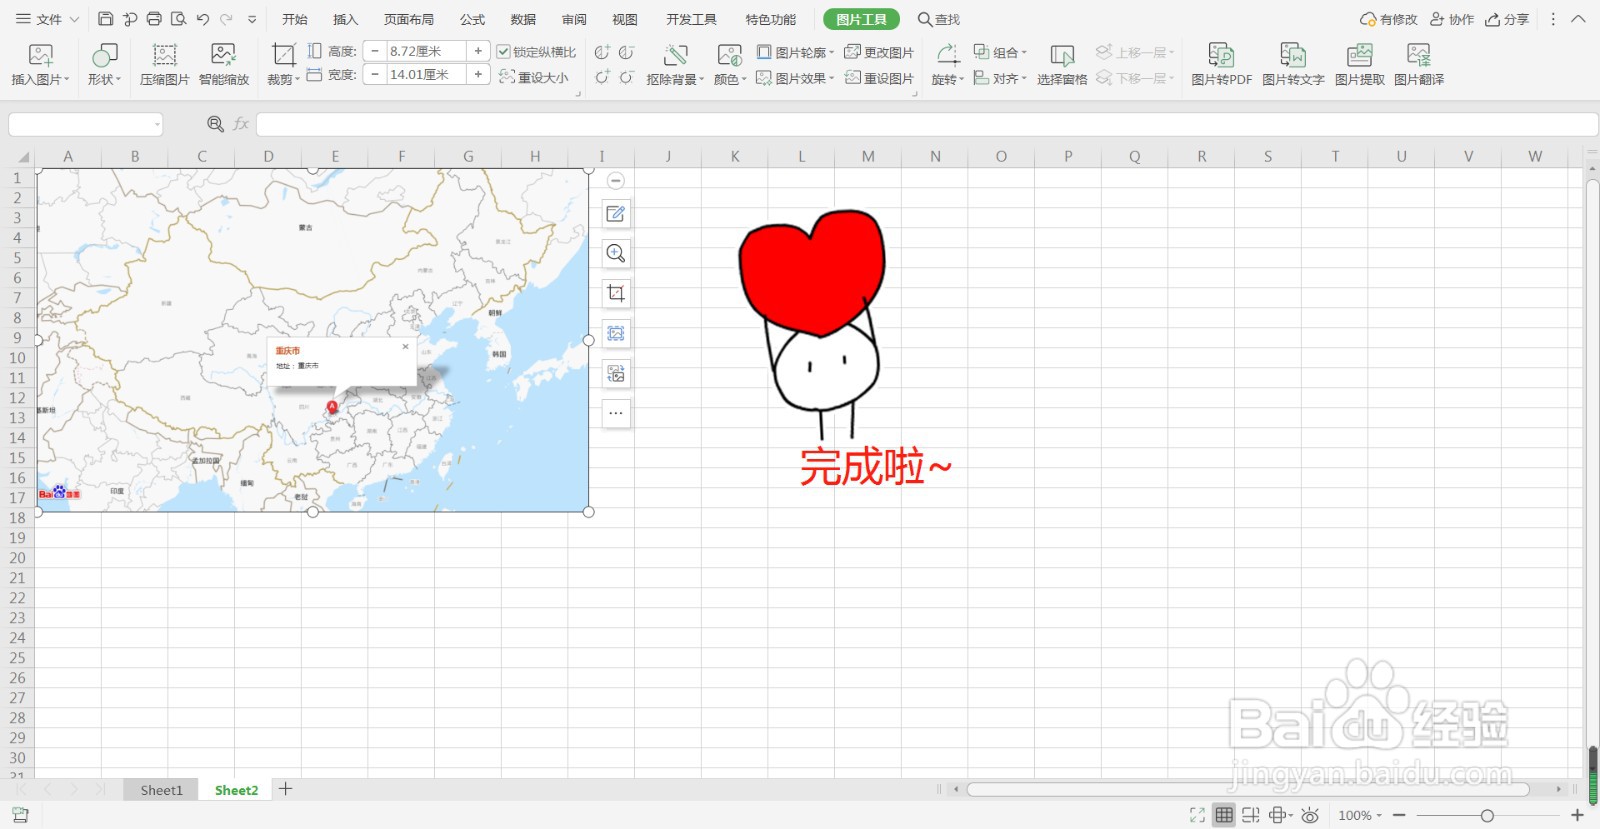Open the 页面布局 Page Layout tab

tap(409, 19)
